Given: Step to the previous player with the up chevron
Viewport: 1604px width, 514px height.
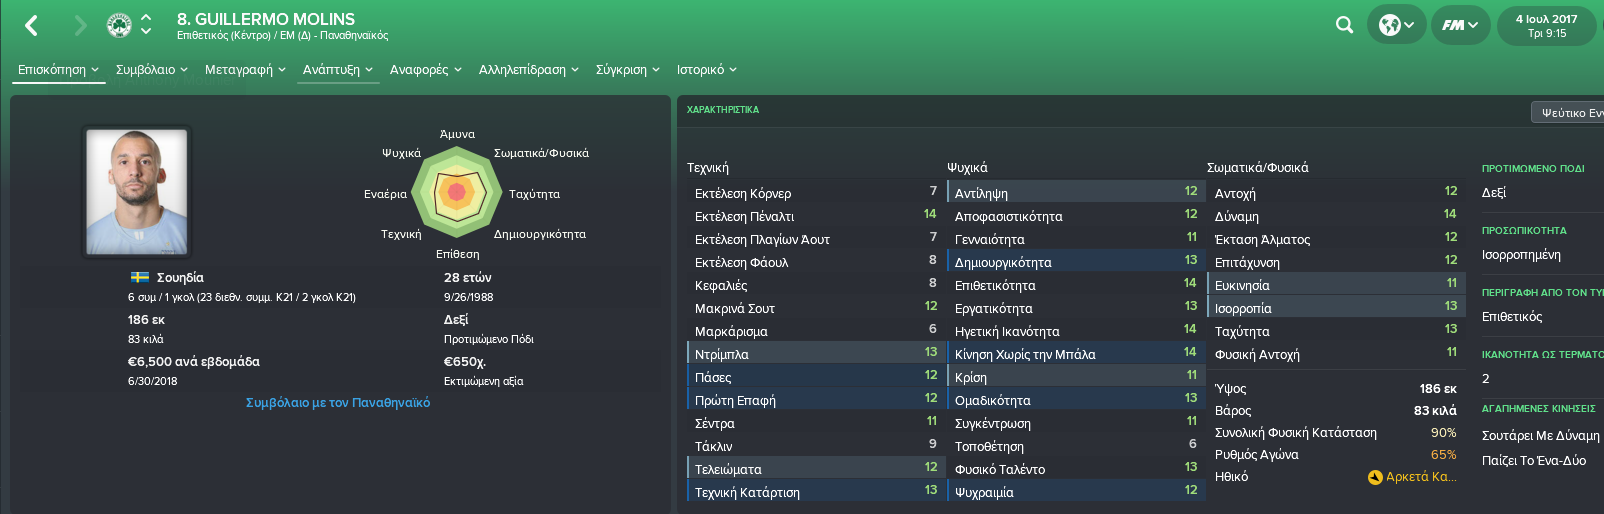Looking at the screenshot, I should coord(146,18).
